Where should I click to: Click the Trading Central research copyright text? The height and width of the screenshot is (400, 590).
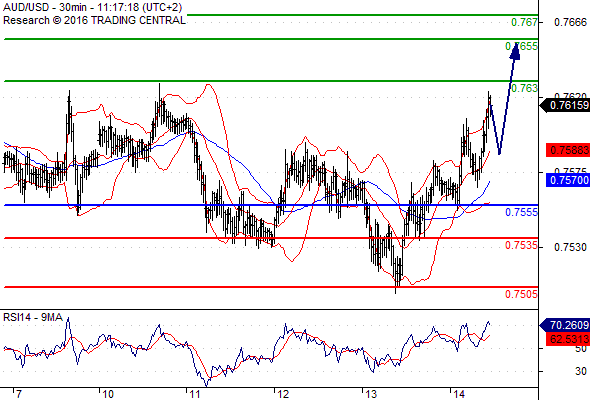(94, 20)
